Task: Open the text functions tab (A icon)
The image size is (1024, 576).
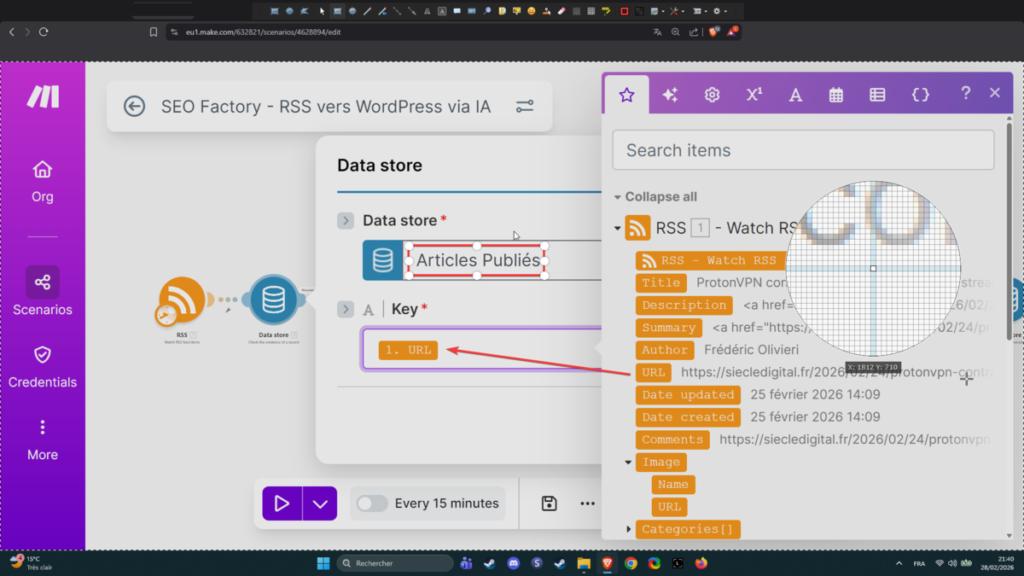Action: [796, 94]
